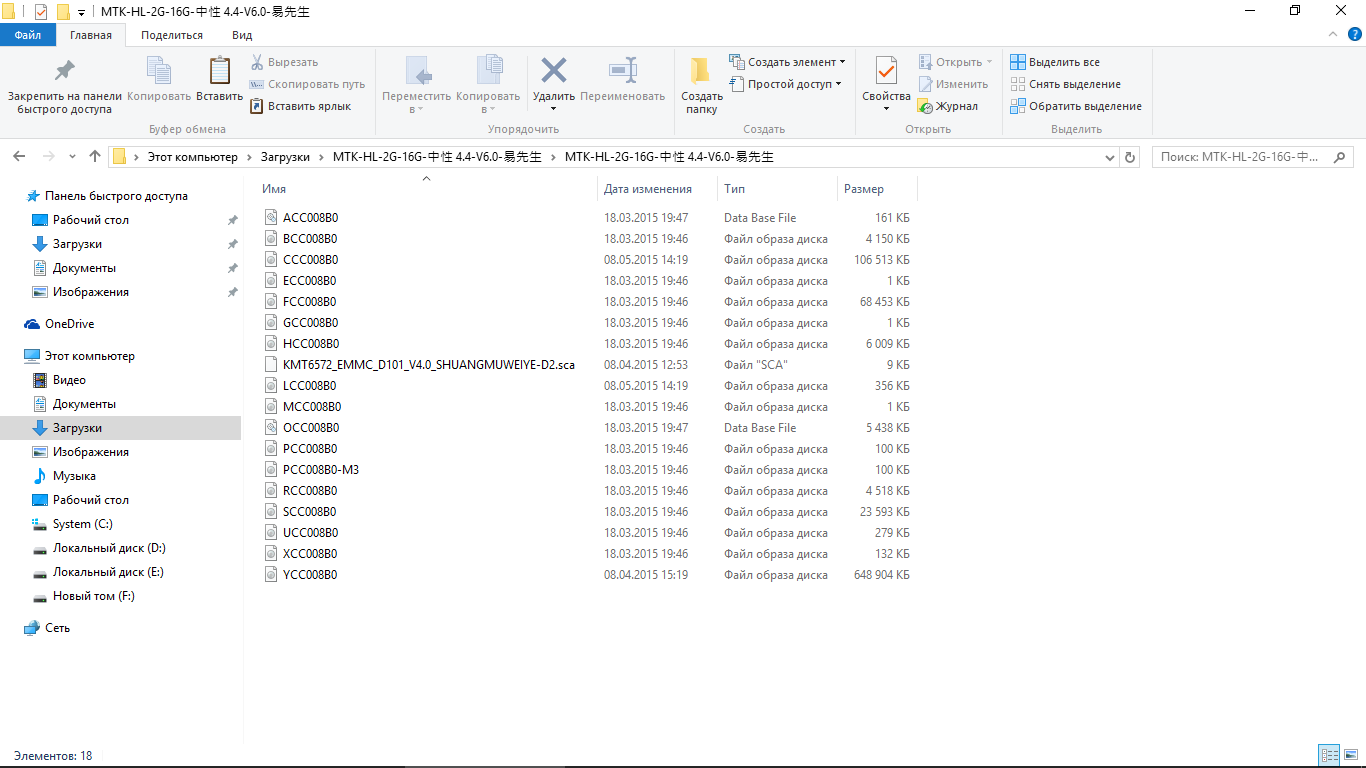Image resolution: width=1366 pixels, height=768 pixels.
Task: Click the Delete red X icon
Action: pyautogui.click(x=553, y=70)
